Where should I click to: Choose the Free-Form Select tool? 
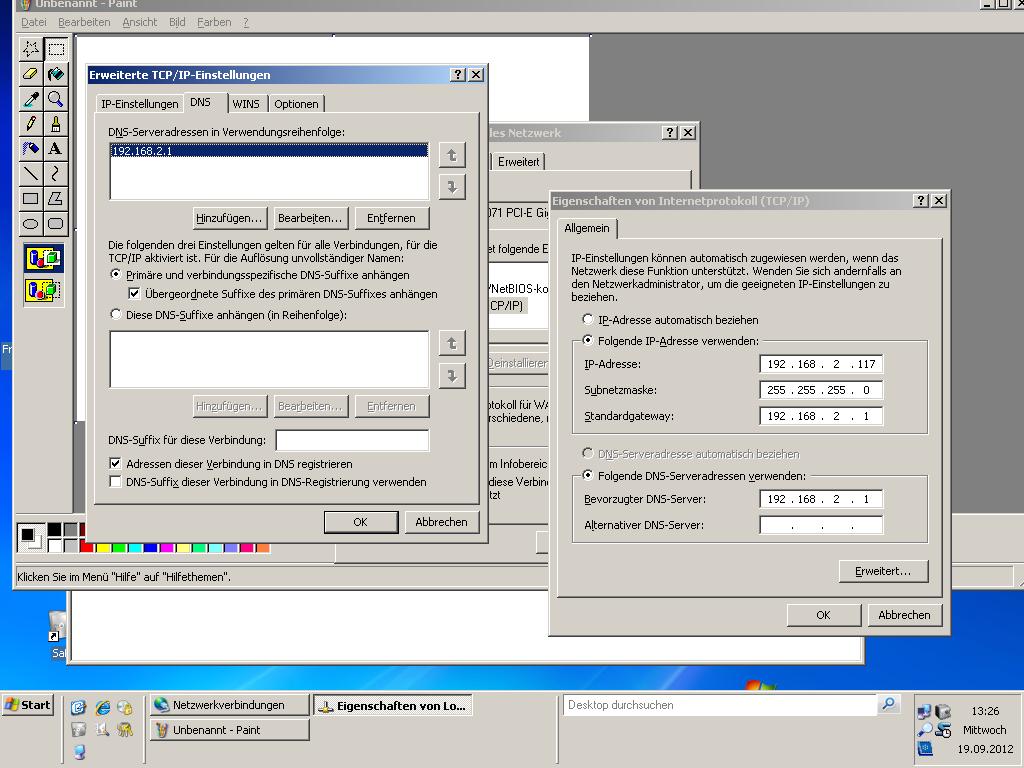pyautogui.click(x=30, y=48)
